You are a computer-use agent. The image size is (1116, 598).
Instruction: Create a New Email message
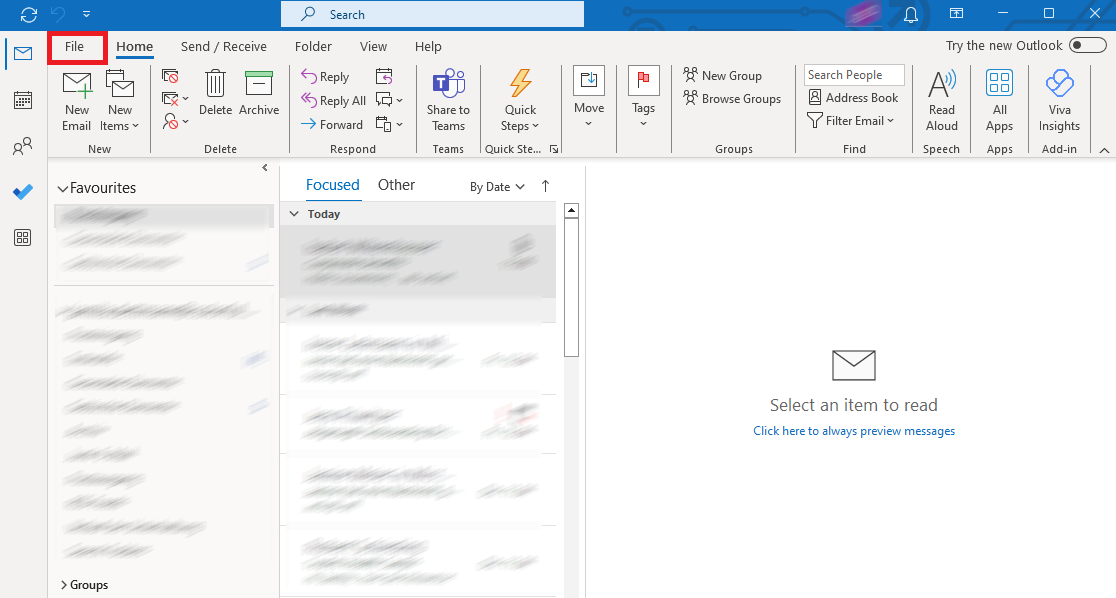76,99
